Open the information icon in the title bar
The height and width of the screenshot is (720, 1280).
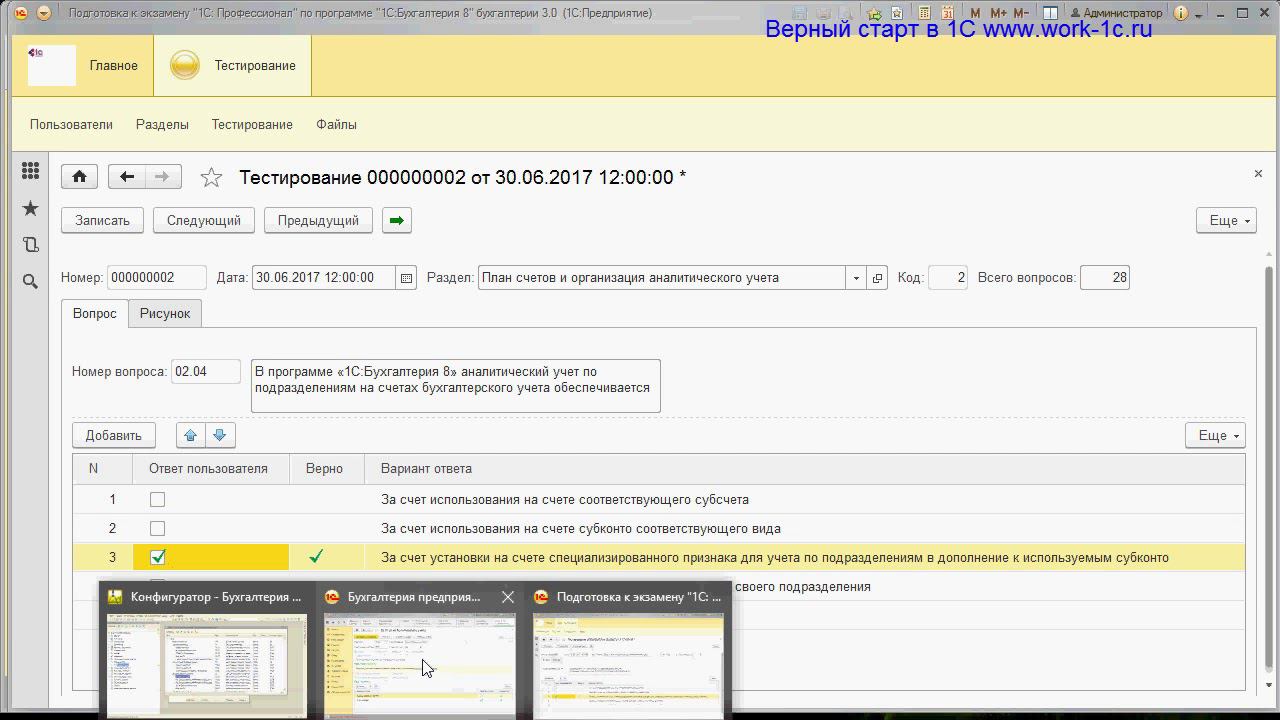pyautogui.click(x=1181, y=13)
